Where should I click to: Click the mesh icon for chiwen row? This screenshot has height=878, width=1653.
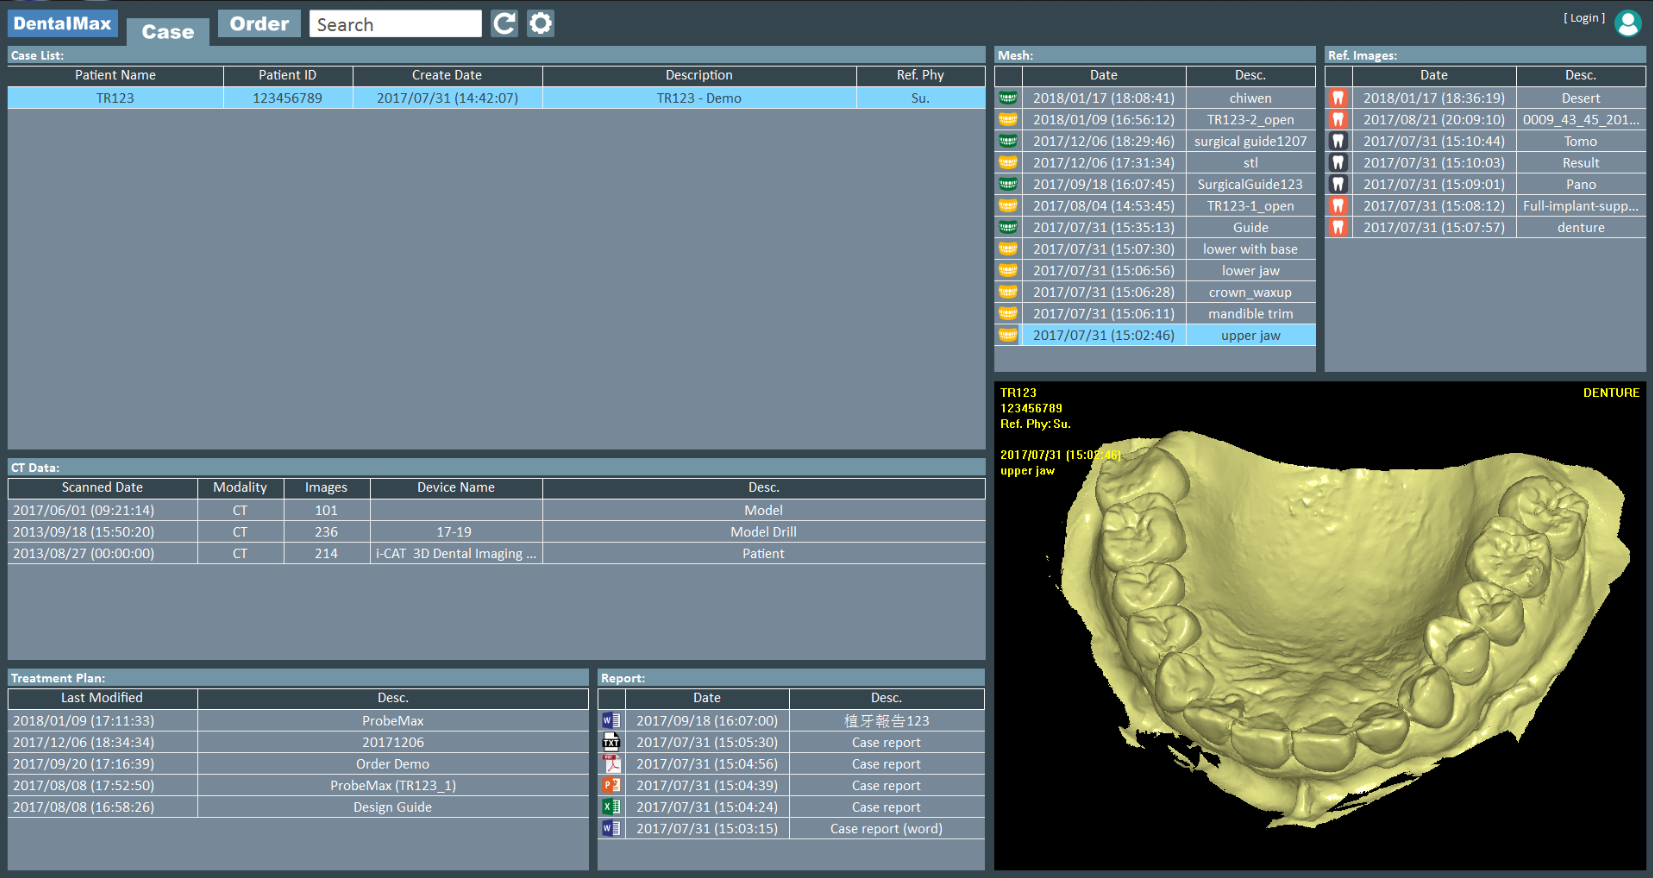pyautogui.click(x=1008, y=98)
